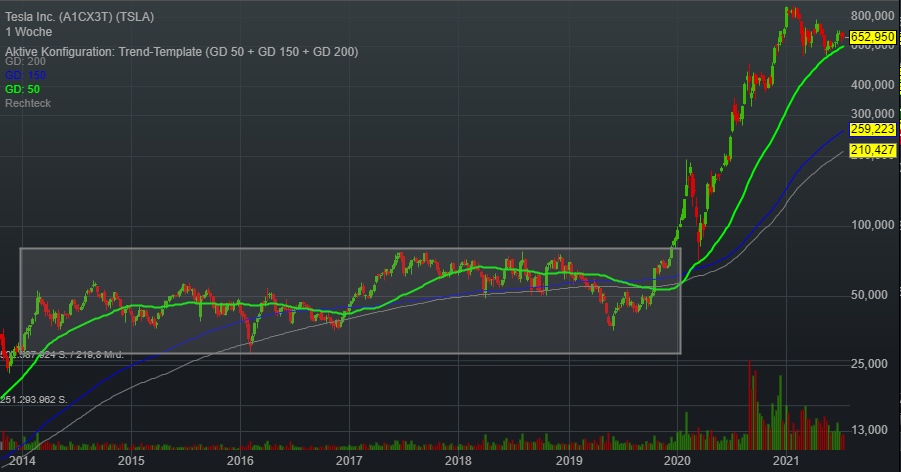This screenshot has width=901, height=472.
Task: Click the 2015 label on time axis
Action: click(x=131, y=461)
